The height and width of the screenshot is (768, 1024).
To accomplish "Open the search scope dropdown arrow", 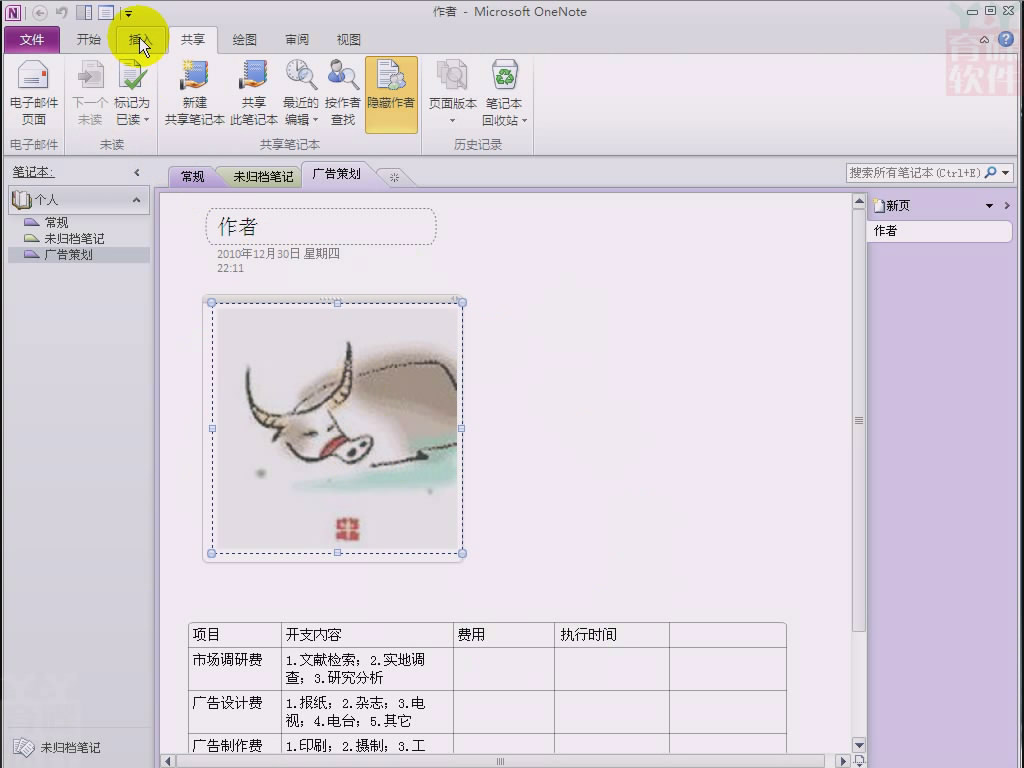I will pyautogui.click(x=1006, y=173).
